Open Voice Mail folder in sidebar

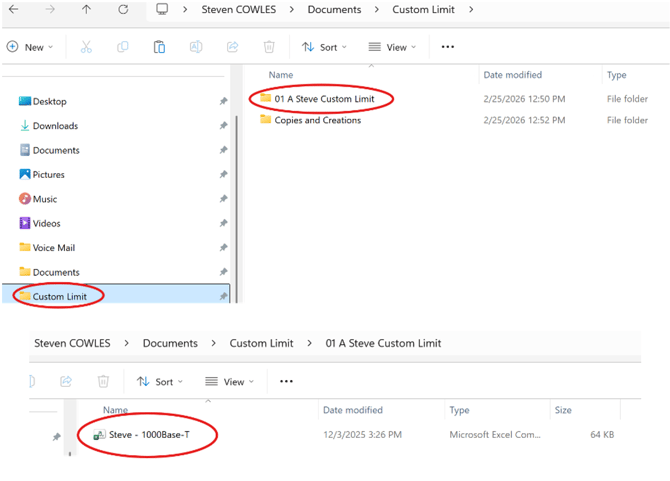pos(53,247)
